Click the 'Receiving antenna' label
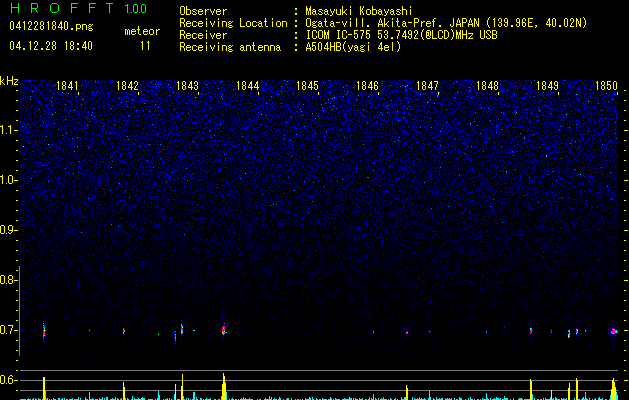 pyautogui.click(x=230, y=47)
